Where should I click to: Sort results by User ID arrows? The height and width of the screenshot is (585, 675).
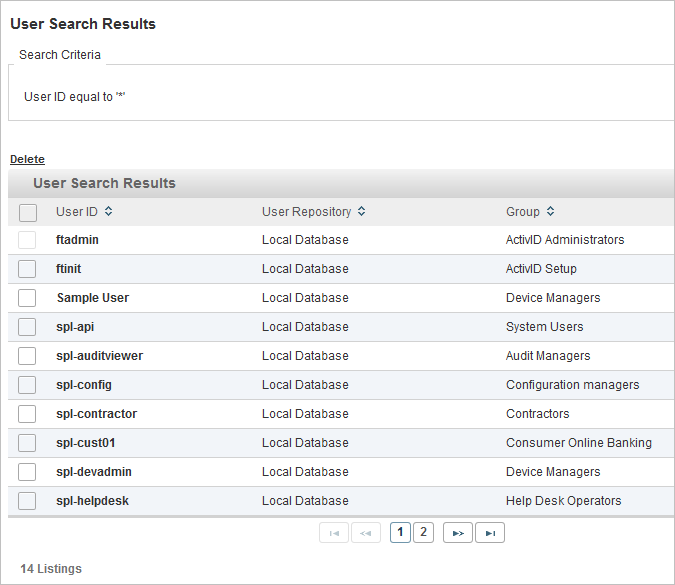point(108,211)
